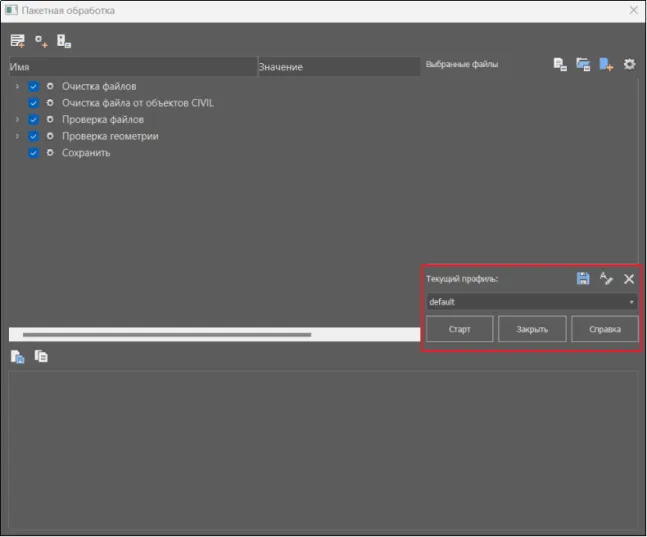Click the Имя column header

pos(132,67)
